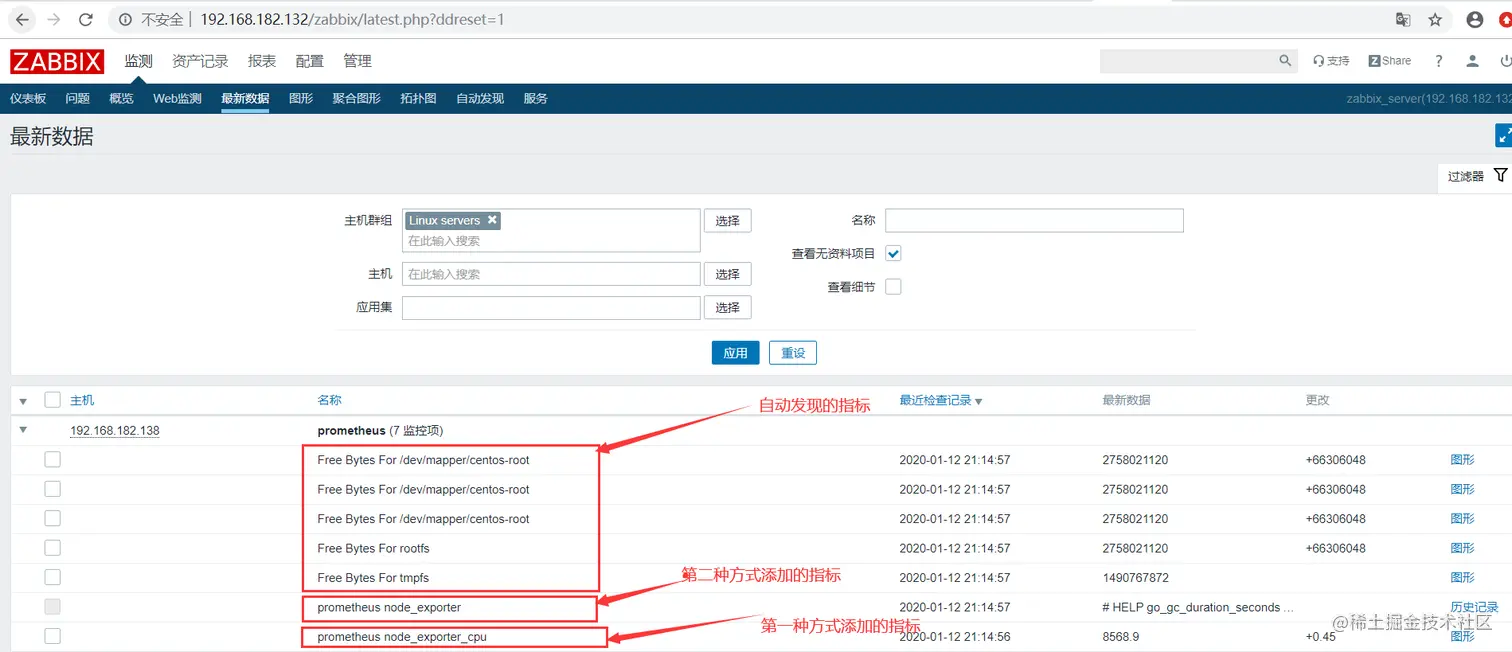Check the third Free Bytes For /dev/mapper/centos-root row
This screenshot has height=652, width=1512.
pyautogui.click(x=53, y=518)
